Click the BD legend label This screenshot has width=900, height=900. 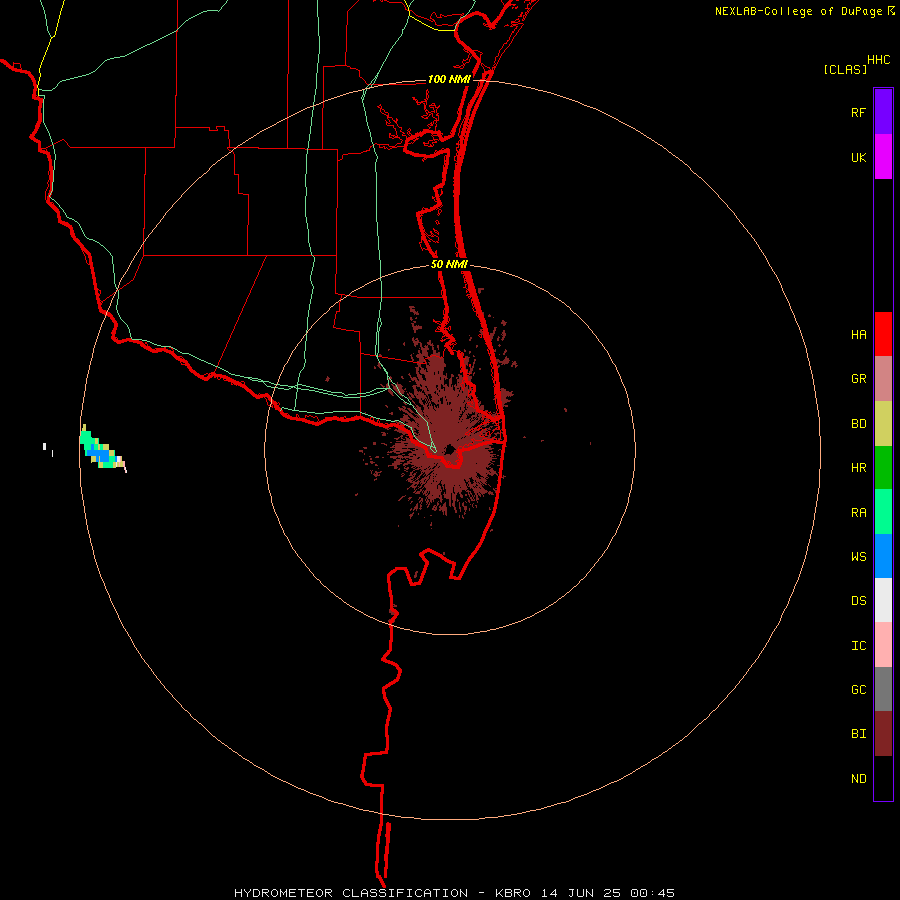858,424
